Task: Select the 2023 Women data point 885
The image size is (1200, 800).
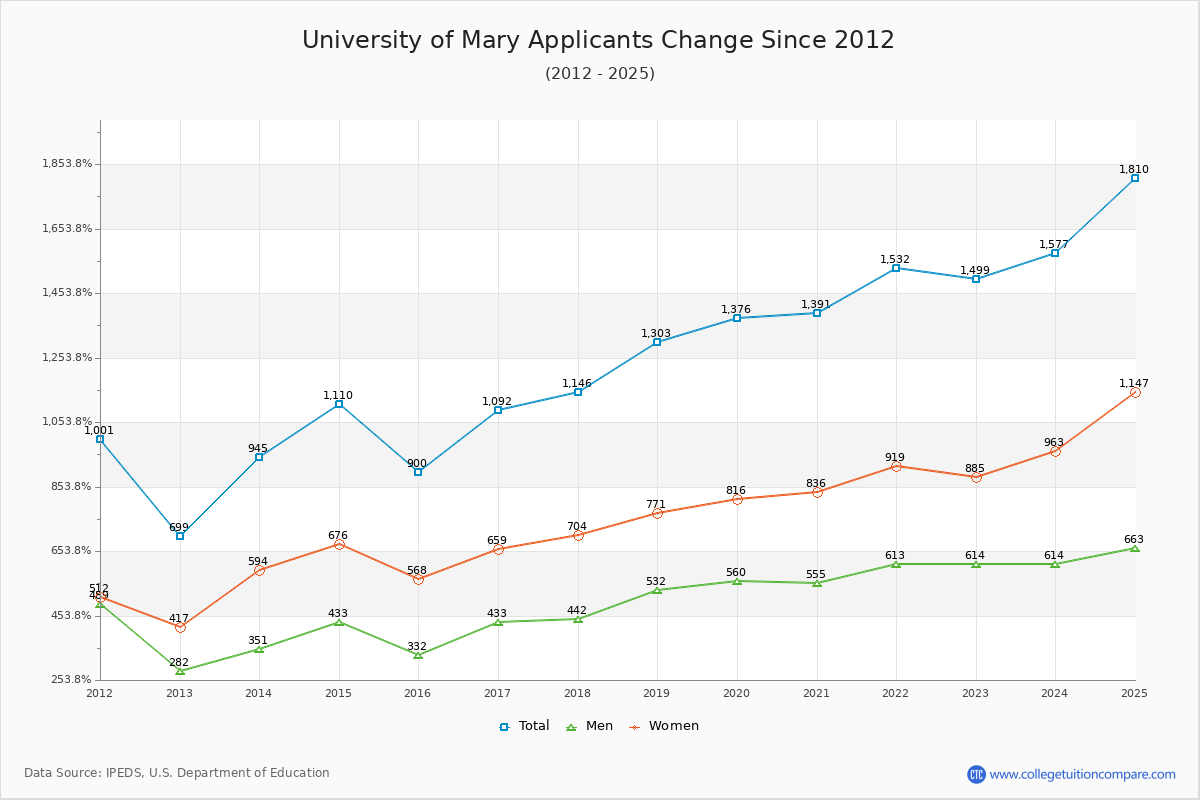Action: (x=976, y=477)
